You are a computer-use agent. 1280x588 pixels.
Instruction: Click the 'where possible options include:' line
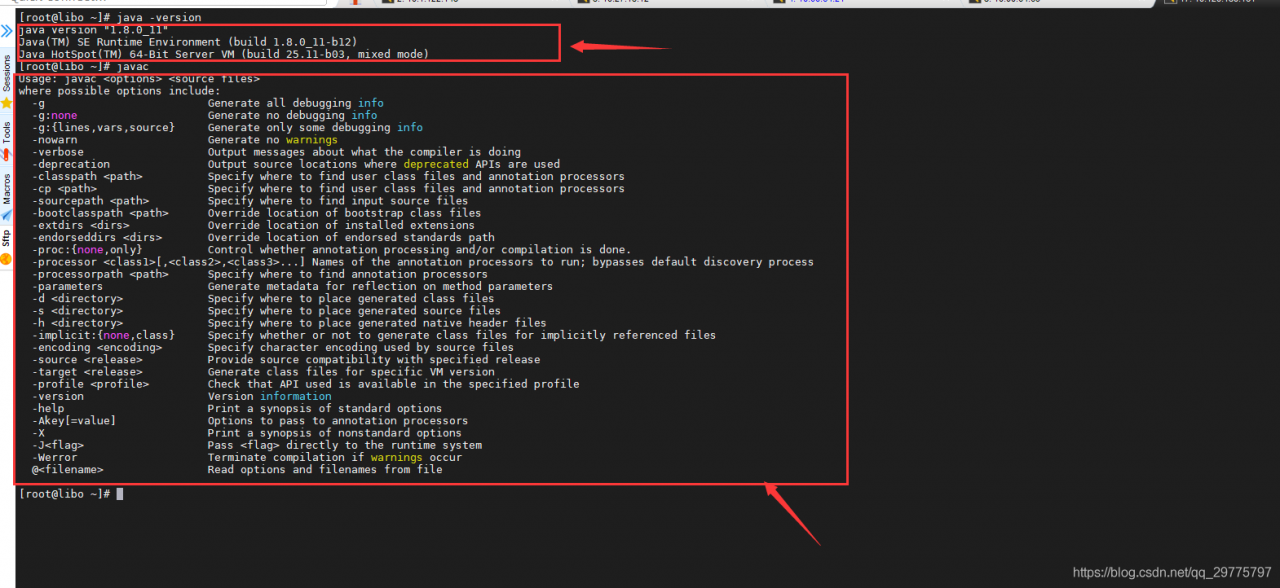119,91
